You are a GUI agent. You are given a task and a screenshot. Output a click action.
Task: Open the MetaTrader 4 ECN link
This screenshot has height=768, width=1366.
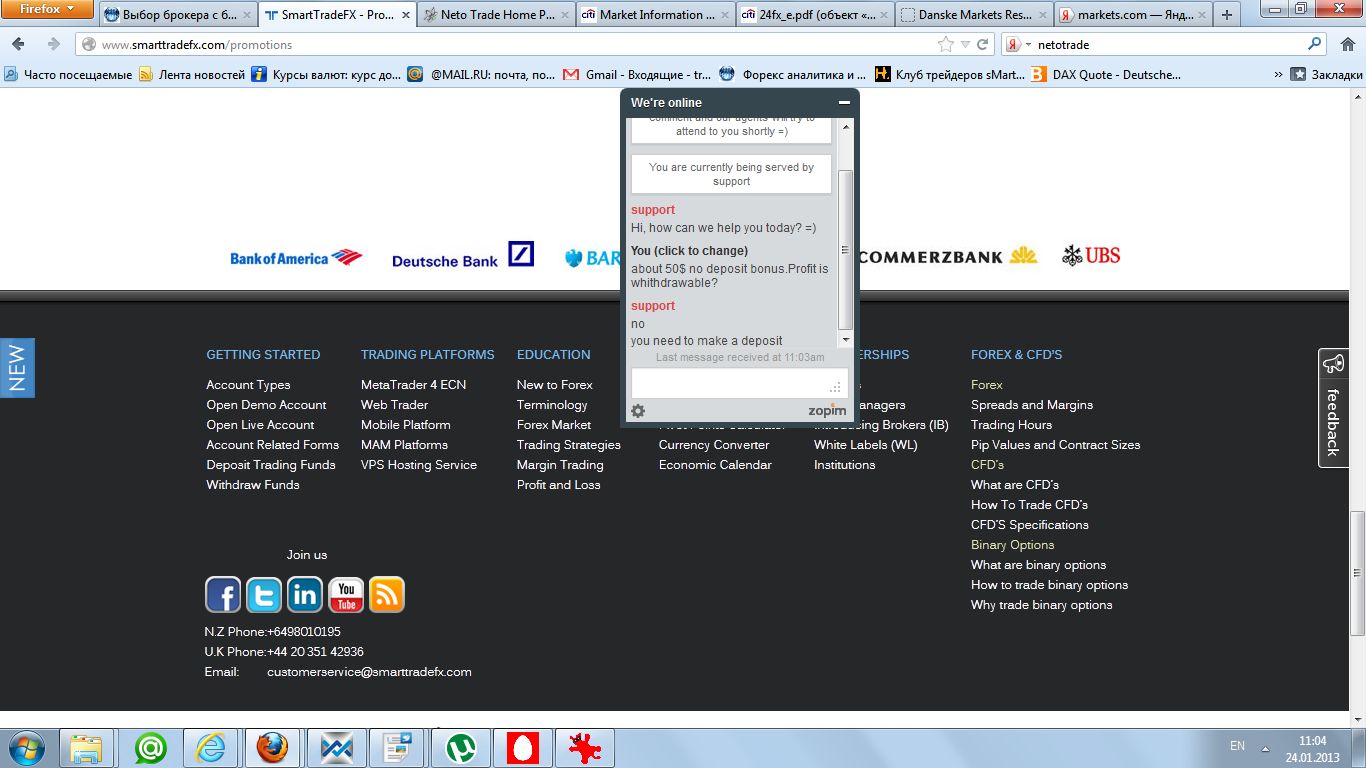413,385
